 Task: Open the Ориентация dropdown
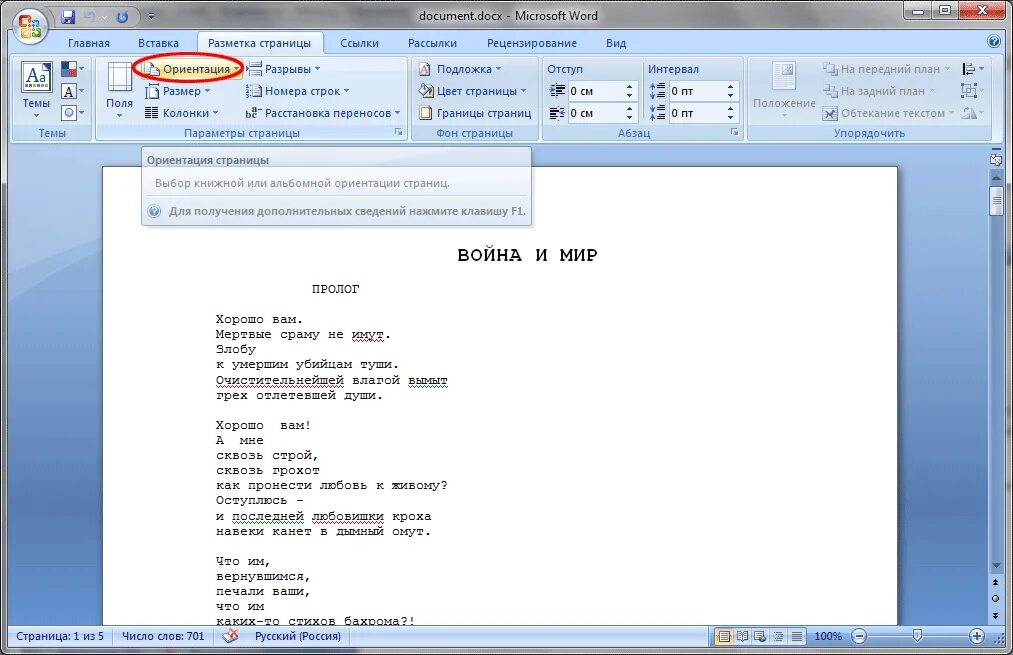tap(192, 68)
